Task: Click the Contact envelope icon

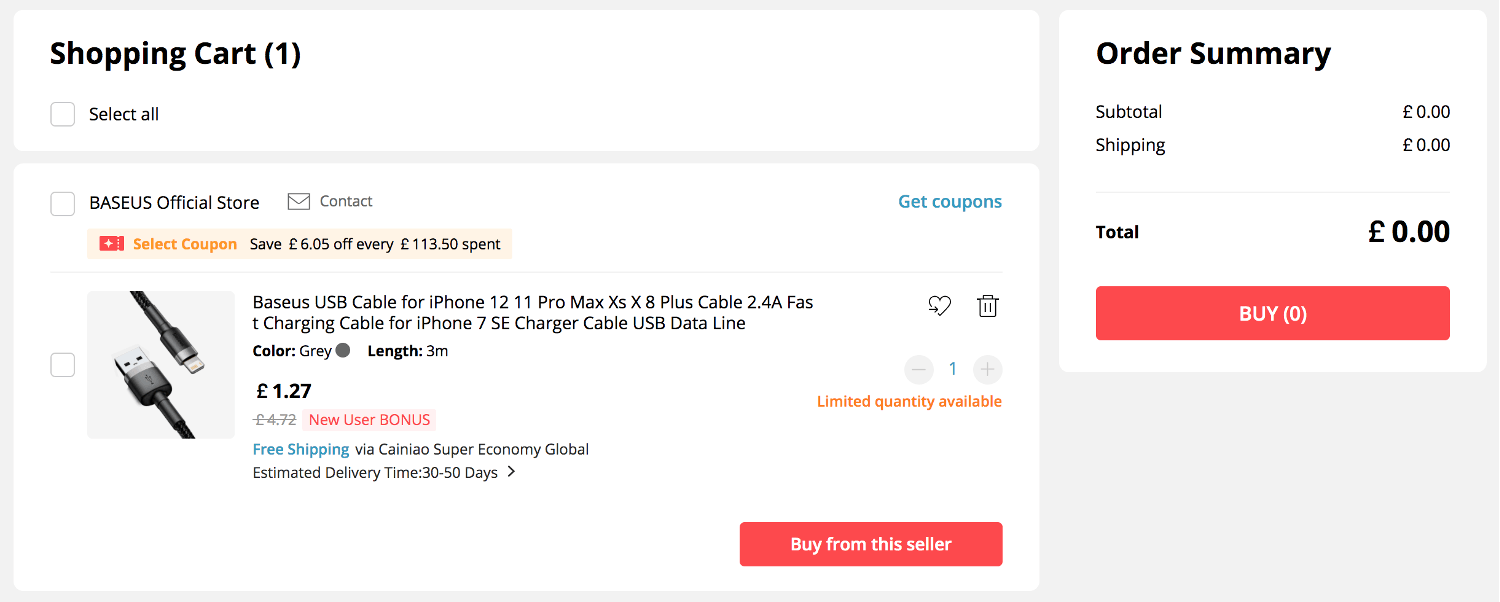Action: point(298,202)
